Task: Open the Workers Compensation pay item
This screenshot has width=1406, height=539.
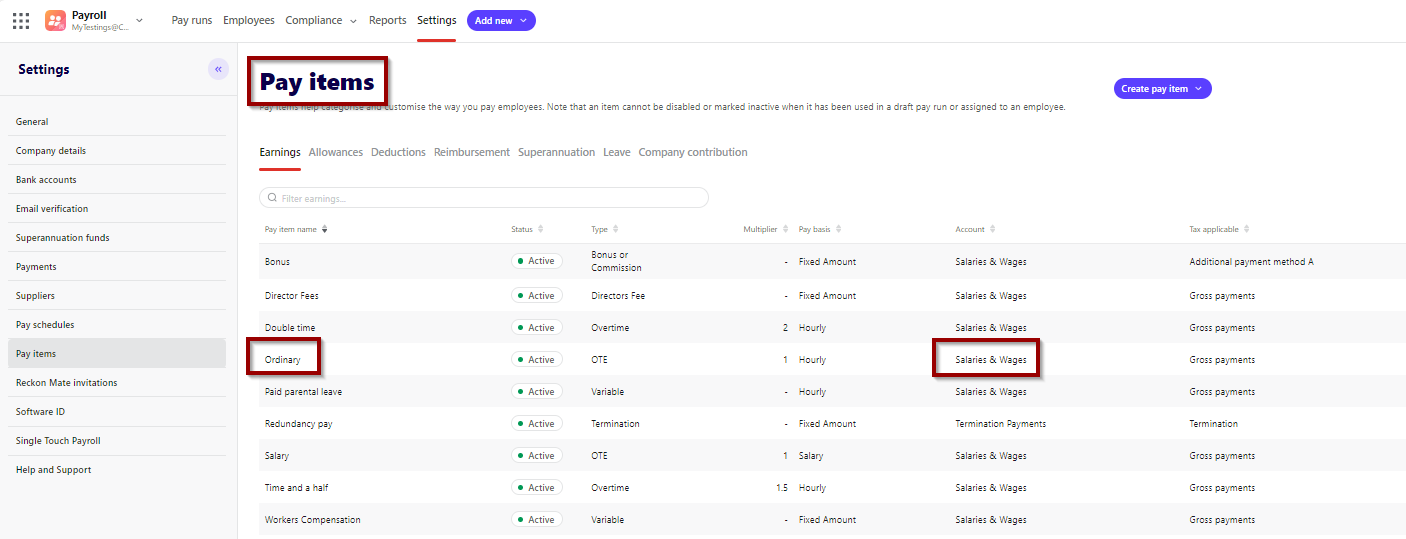Action: 313,520
